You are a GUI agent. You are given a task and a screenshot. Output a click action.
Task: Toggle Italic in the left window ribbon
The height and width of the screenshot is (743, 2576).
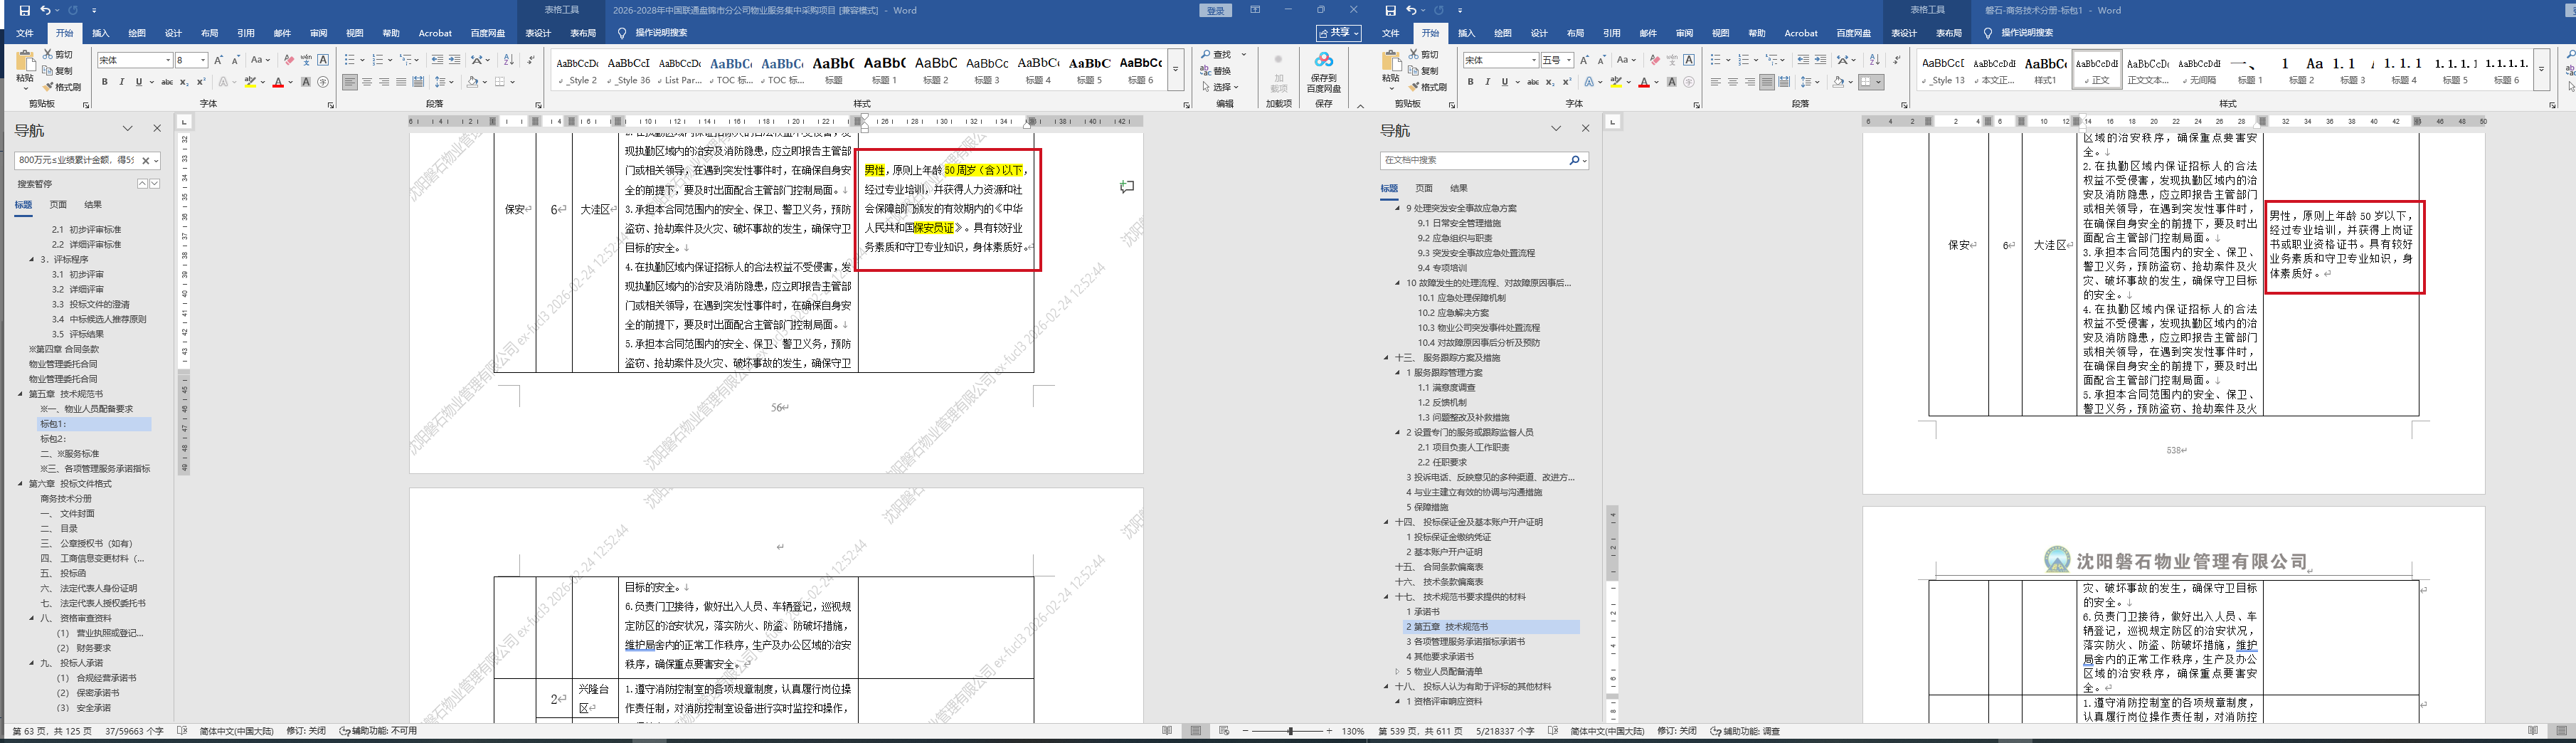coord(122,82)
